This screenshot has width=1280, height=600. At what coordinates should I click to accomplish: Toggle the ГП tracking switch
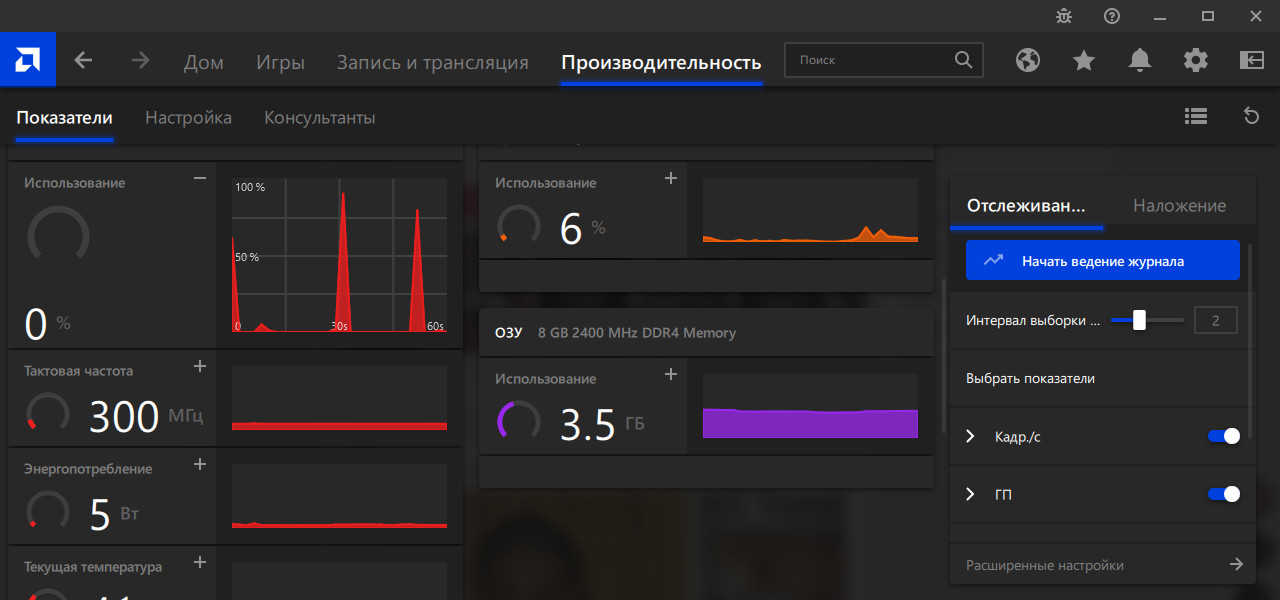[1224, 494]
